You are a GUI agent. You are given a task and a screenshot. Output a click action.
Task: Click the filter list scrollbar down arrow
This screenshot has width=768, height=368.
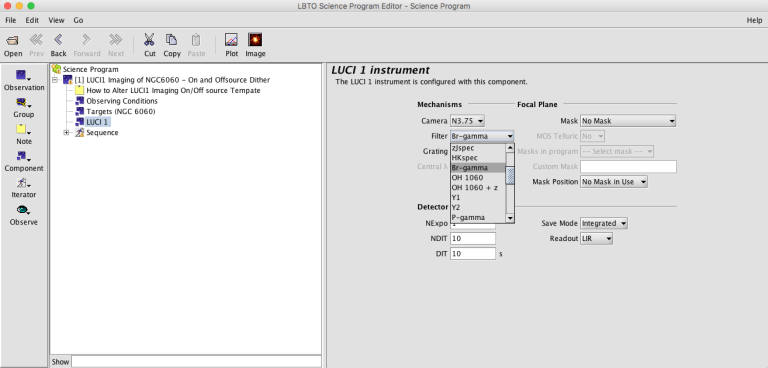point(510,218)
